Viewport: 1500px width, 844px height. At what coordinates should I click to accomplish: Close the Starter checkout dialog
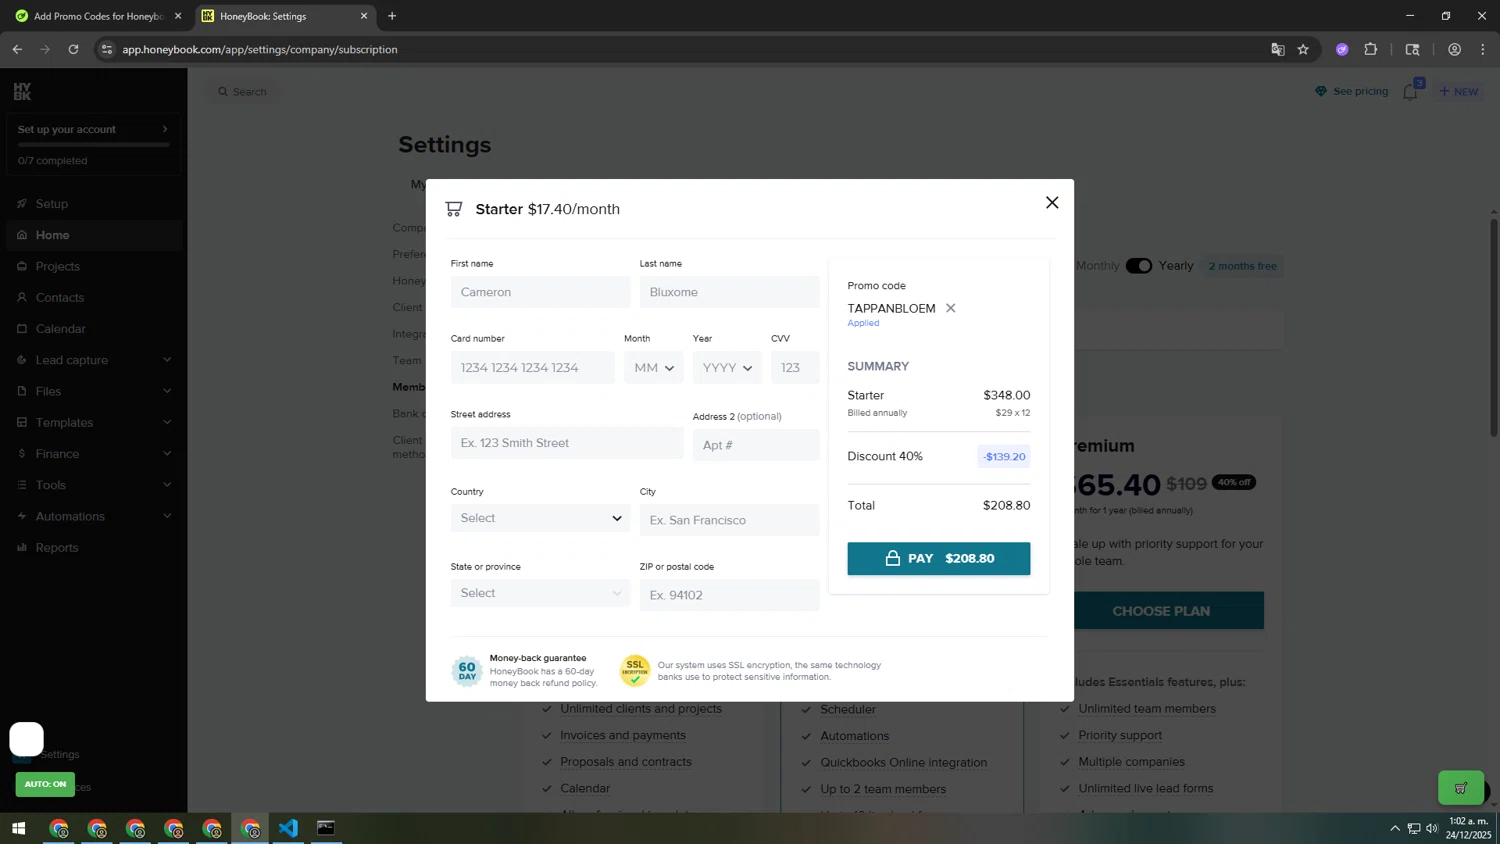pyautogui.click(x=1052, y=202)
